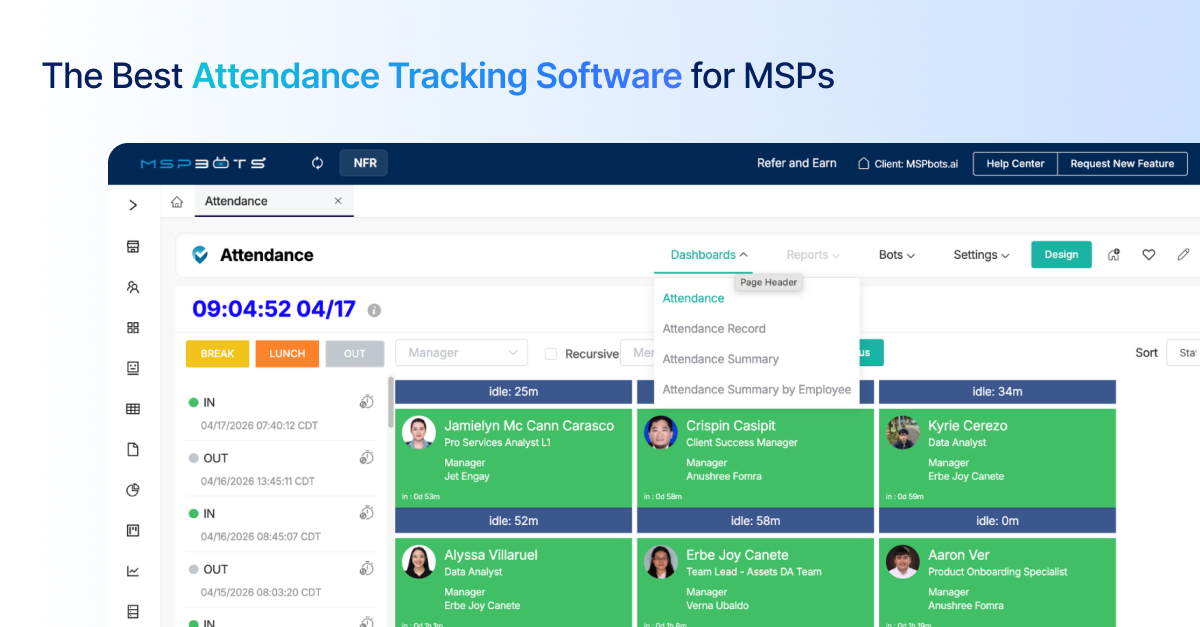Click the 'idle: 34m' bar

click(x=997, y=391)
